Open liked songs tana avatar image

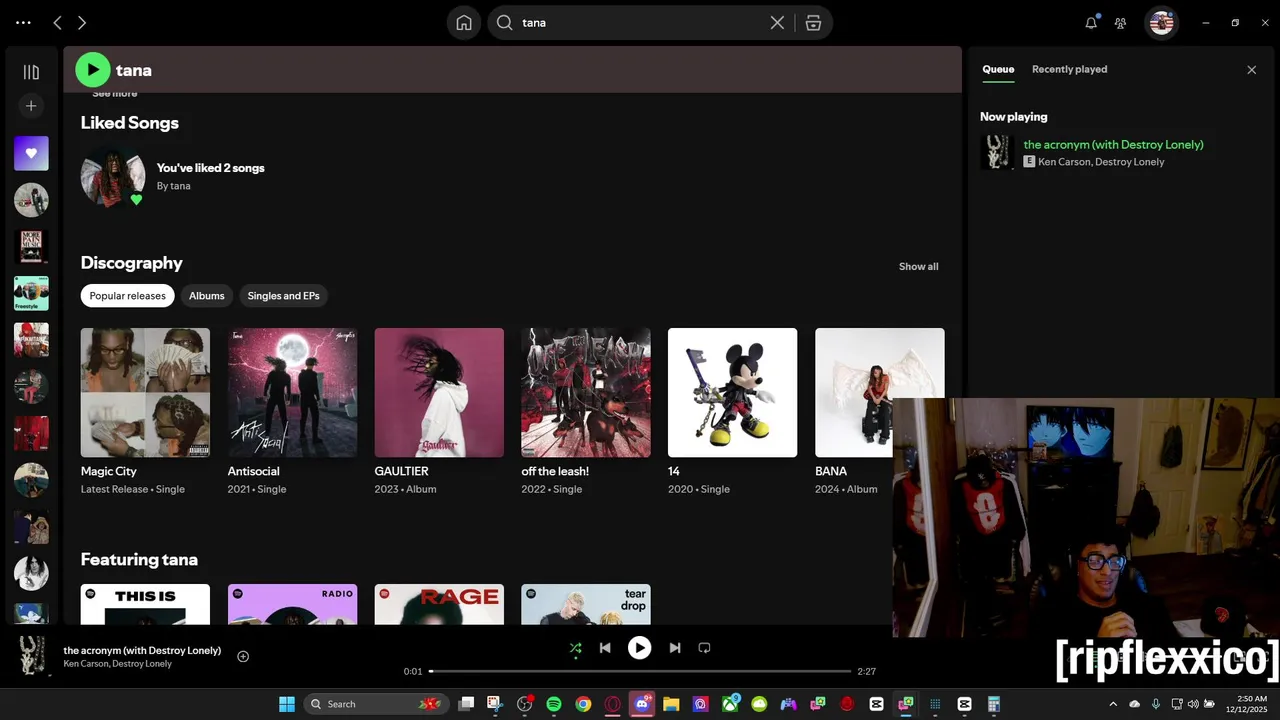pyautogui.click(x=113, y=176)
